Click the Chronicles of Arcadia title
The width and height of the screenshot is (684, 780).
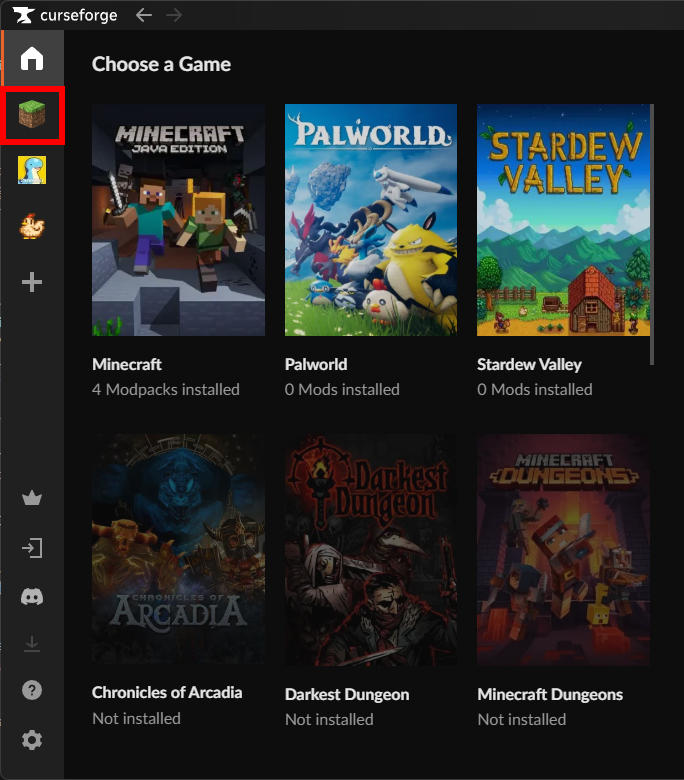tap(167, 692)
